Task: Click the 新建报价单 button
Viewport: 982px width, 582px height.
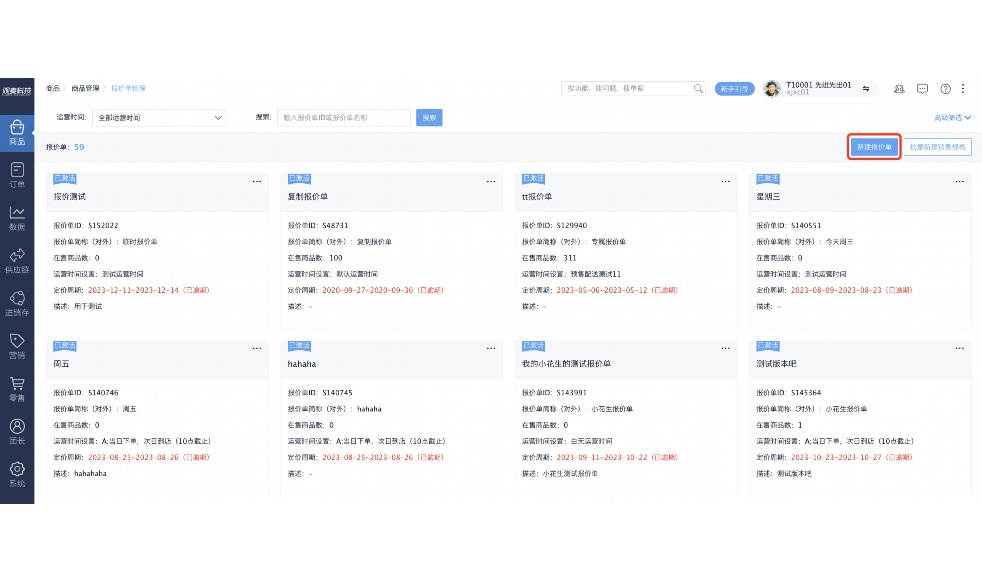Action: (873, 146)
